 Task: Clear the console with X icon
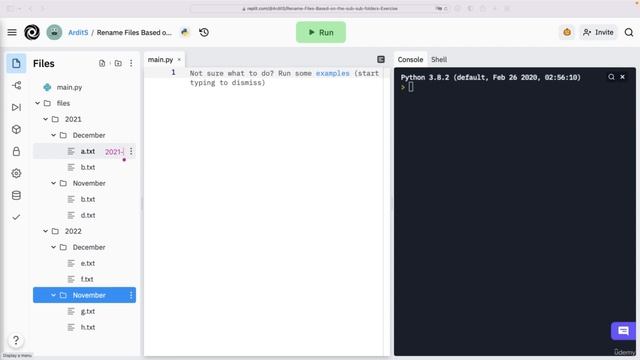click(x=622, y=77)
